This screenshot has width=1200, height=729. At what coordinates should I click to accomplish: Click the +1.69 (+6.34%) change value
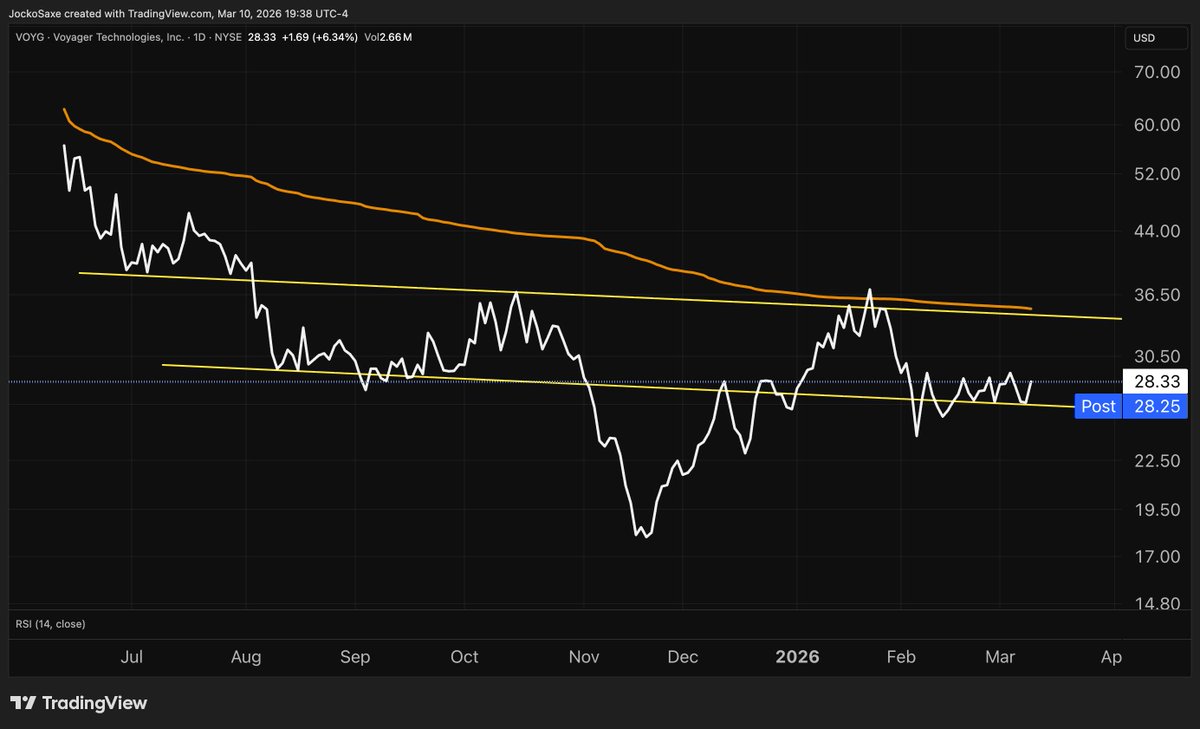(x=321, y=37)
